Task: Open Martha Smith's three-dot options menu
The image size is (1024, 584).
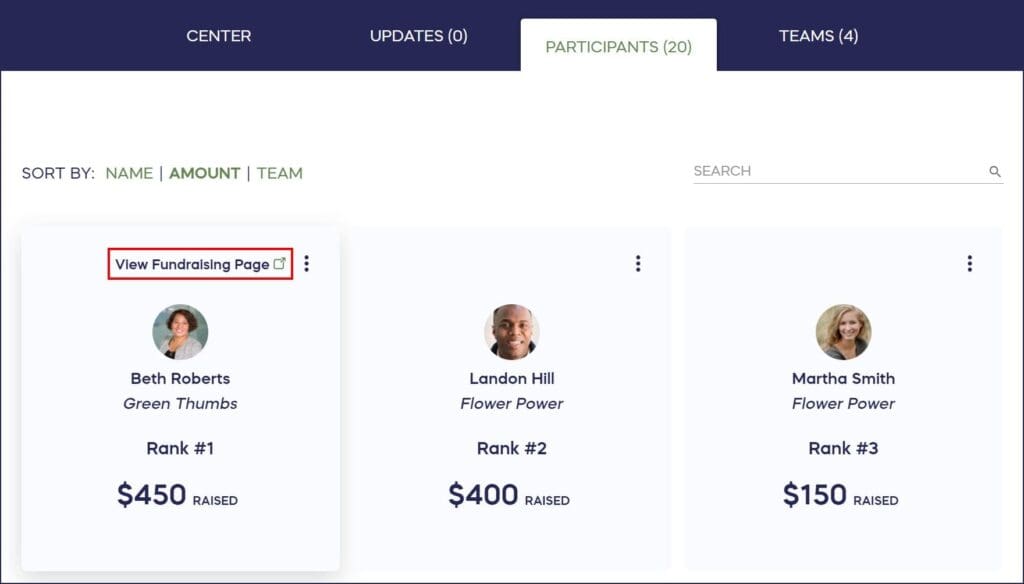Action: point(969,263)
